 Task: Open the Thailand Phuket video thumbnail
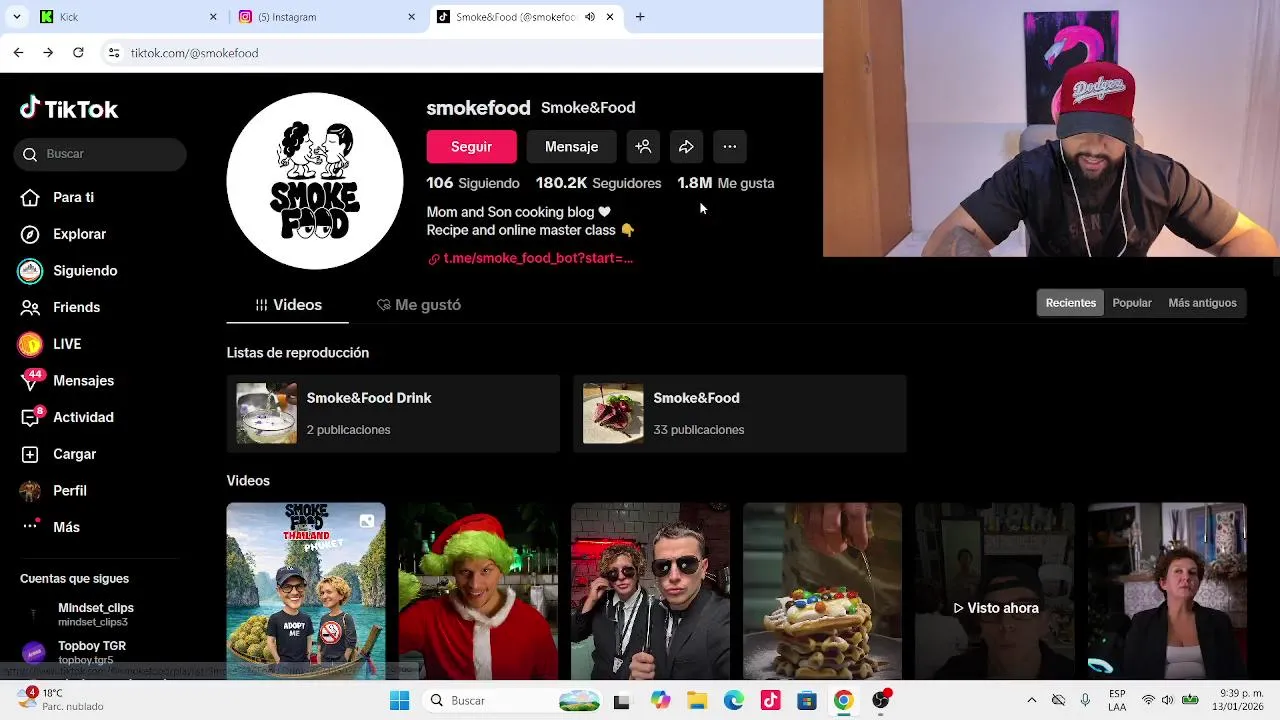click(306, 591)
